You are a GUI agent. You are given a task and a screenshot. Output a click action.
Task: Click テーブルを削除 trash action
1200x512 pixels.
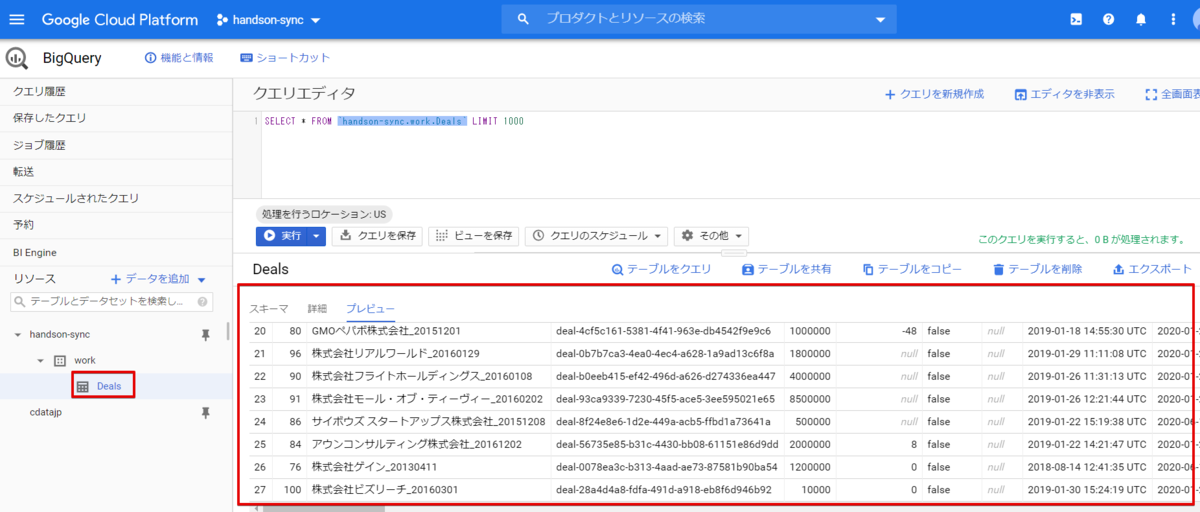coord(1037,270)
